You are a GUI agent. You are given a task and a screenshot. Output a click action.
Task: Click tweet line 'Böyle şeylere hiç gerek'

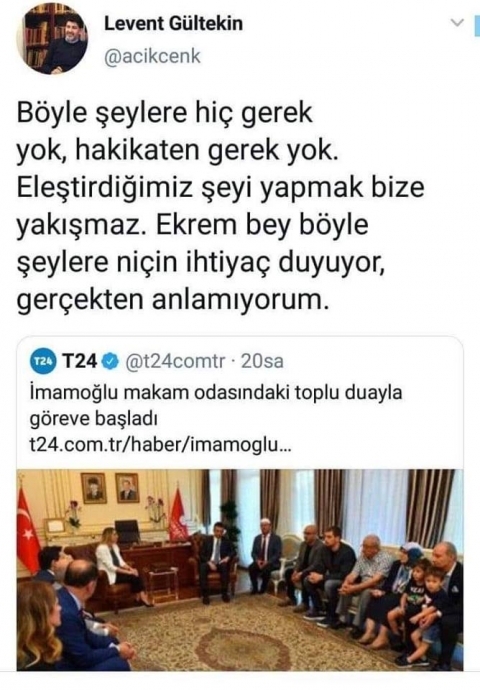165,114
